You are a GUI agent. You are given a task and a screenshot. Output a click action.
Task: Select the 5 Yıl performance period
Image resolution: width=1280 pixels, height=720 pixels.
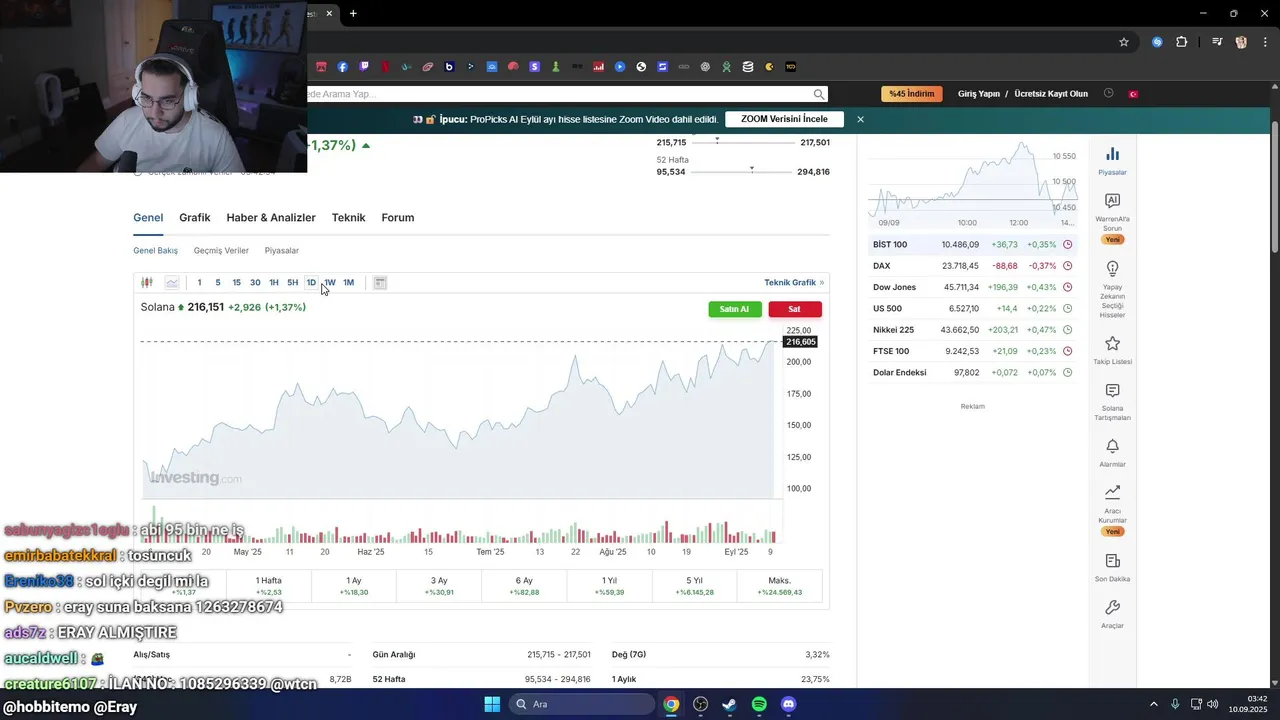click(x=695, y=586)
